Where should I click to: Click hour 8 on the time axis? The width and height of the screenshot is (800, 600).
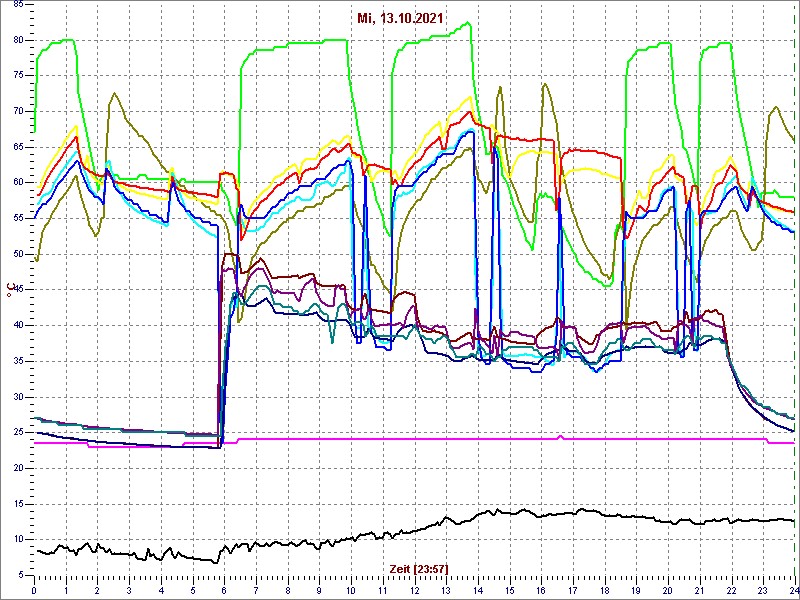288,591
